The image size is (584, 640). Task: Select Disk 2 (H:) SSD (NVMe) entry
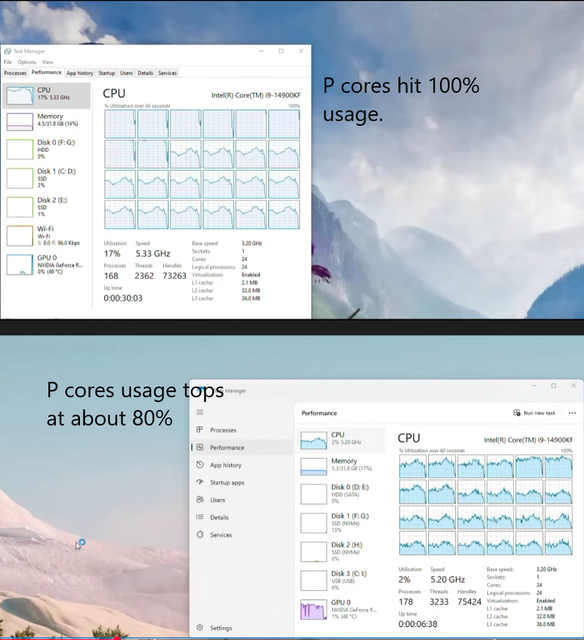341,551
